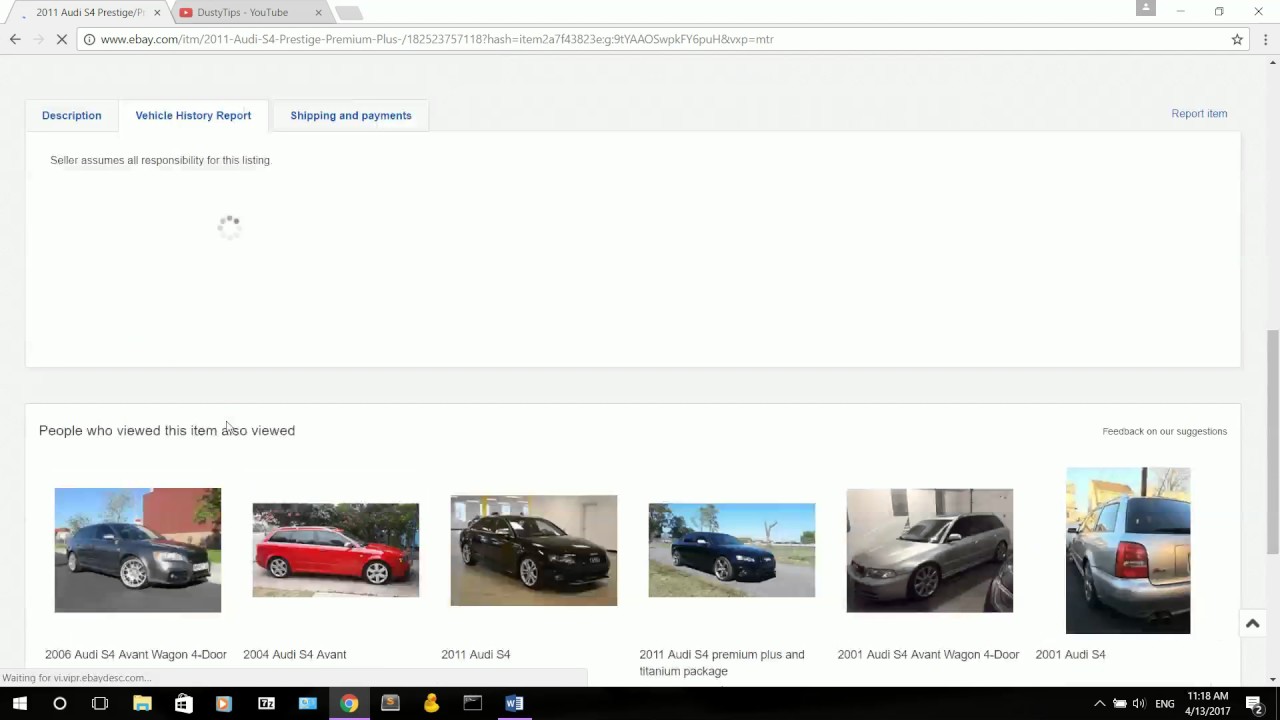
Task: Switch to DustyTips - YouTube browser tab
Action: click(249, 13)
